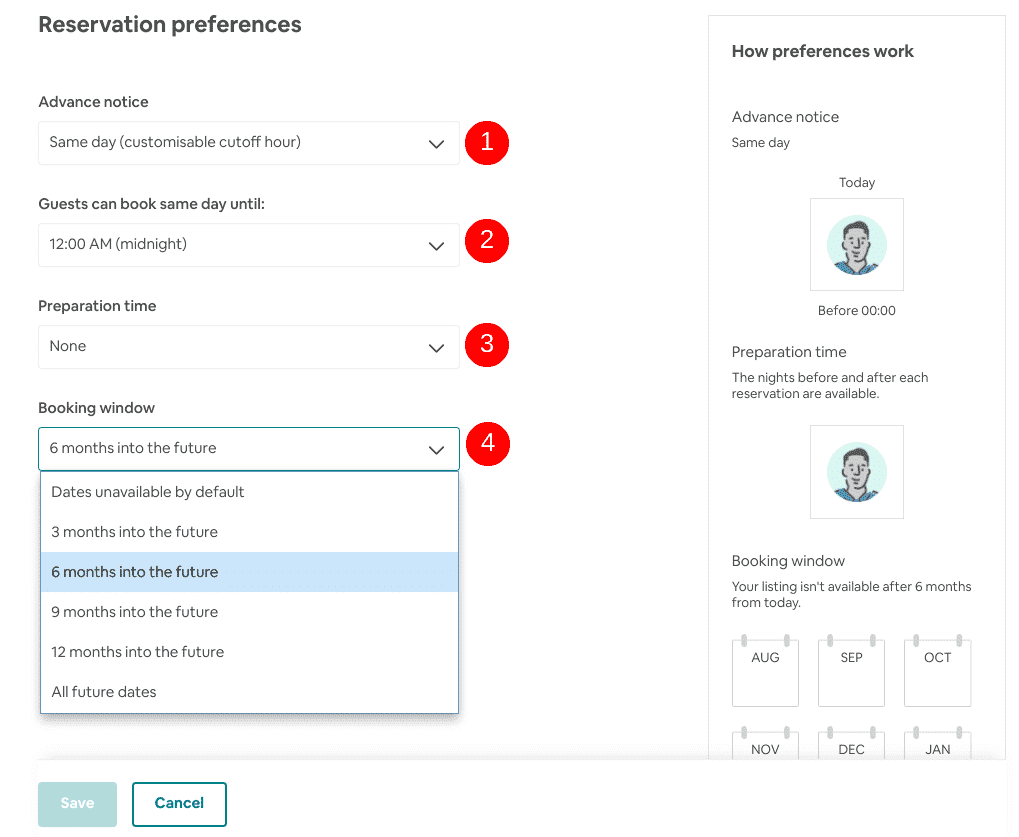This screenshot has width=1019, height=837.
Task: Click the red marker numbered 4
Action: tap(486, 443)
